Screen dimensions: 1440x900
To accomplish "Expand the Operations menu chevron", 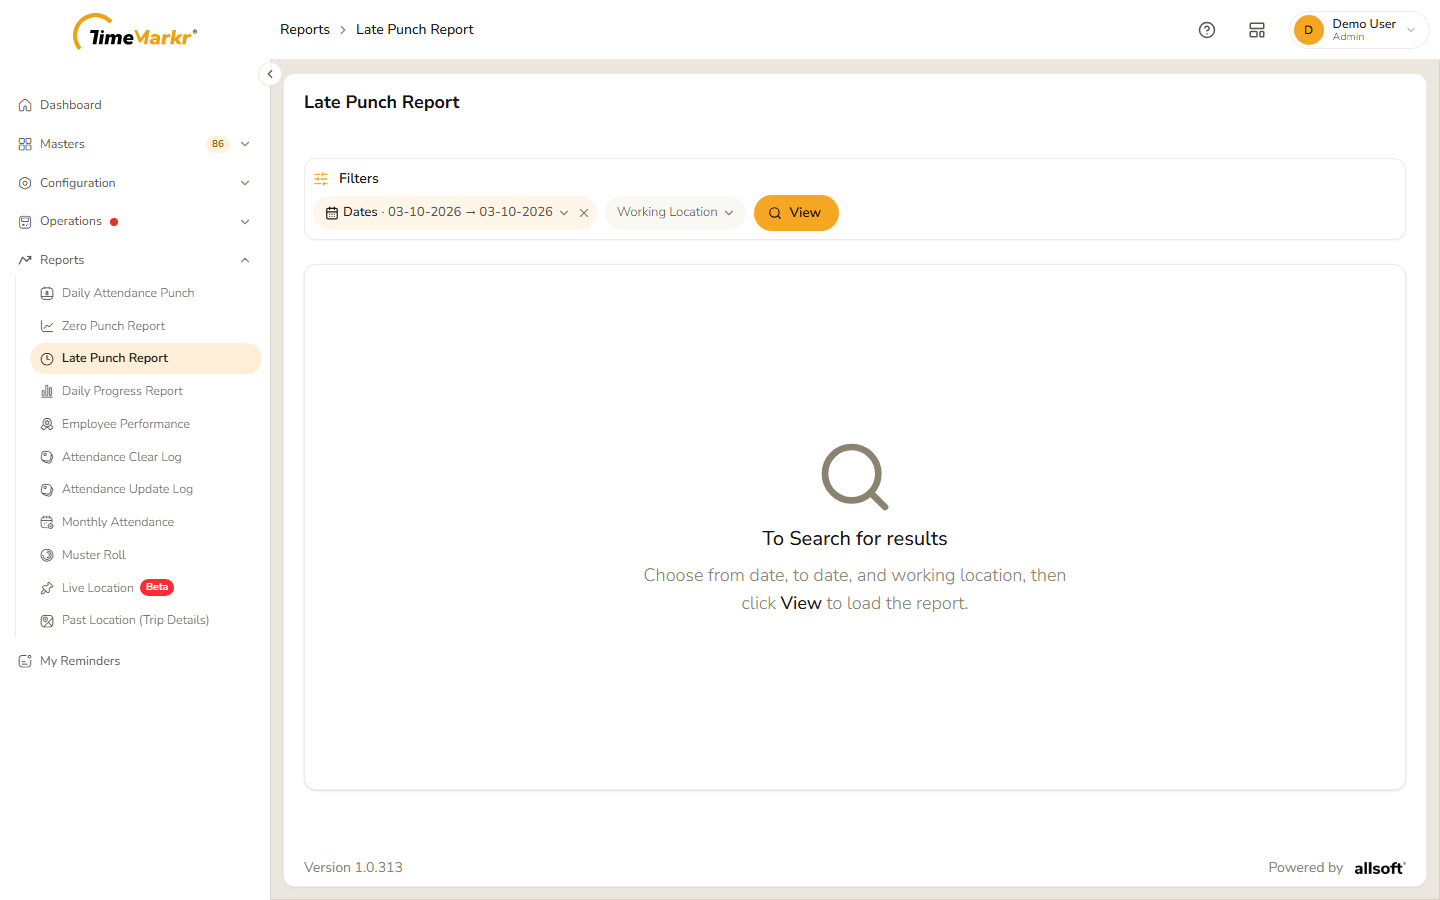I will [x=245, y=222].
